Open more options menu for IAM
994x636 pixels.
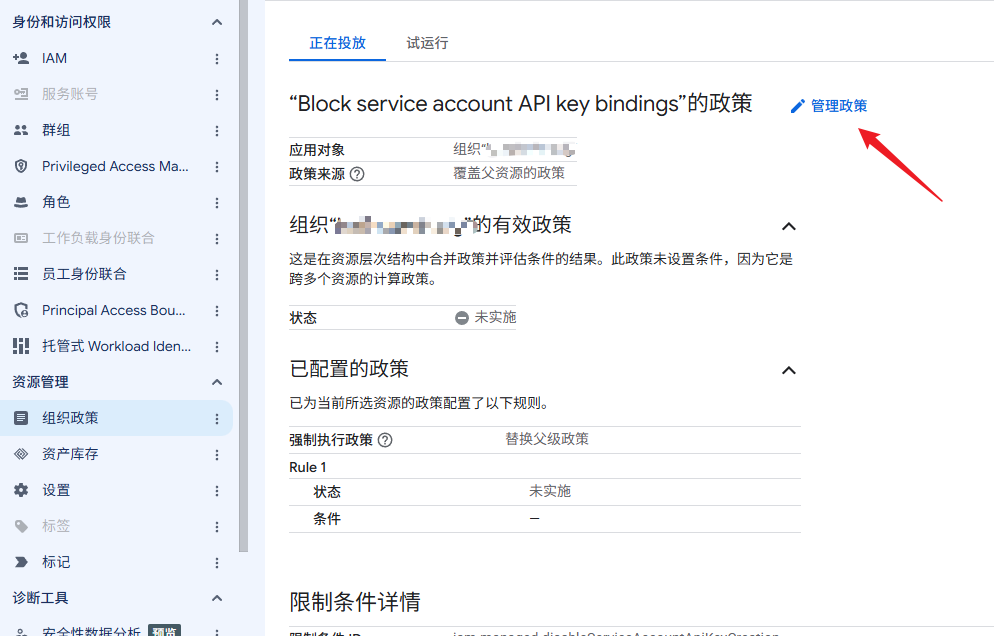click(217, 58)
